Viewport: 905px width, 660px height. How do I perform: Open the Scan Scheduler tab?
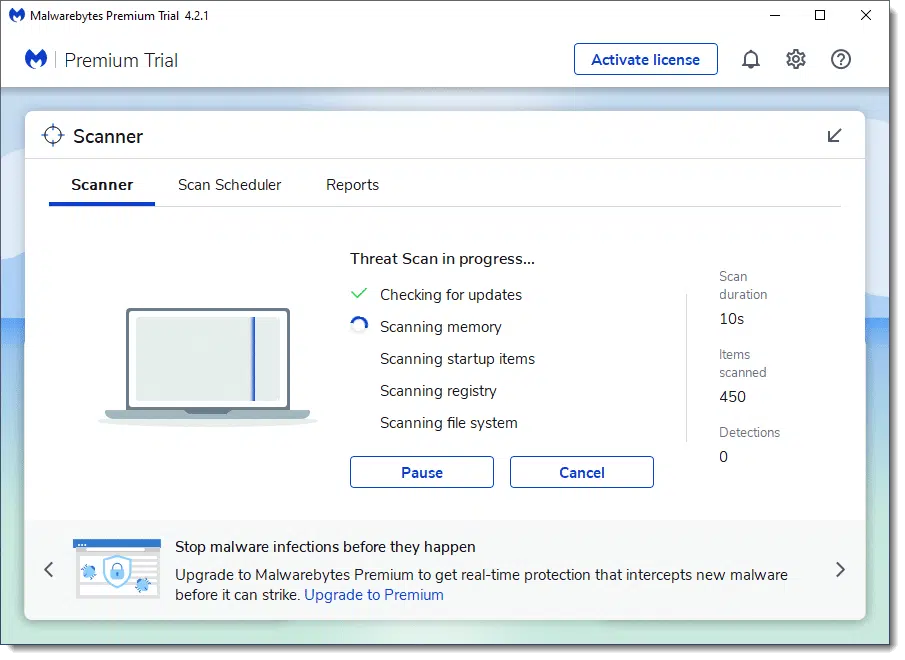tap(230, 185)
